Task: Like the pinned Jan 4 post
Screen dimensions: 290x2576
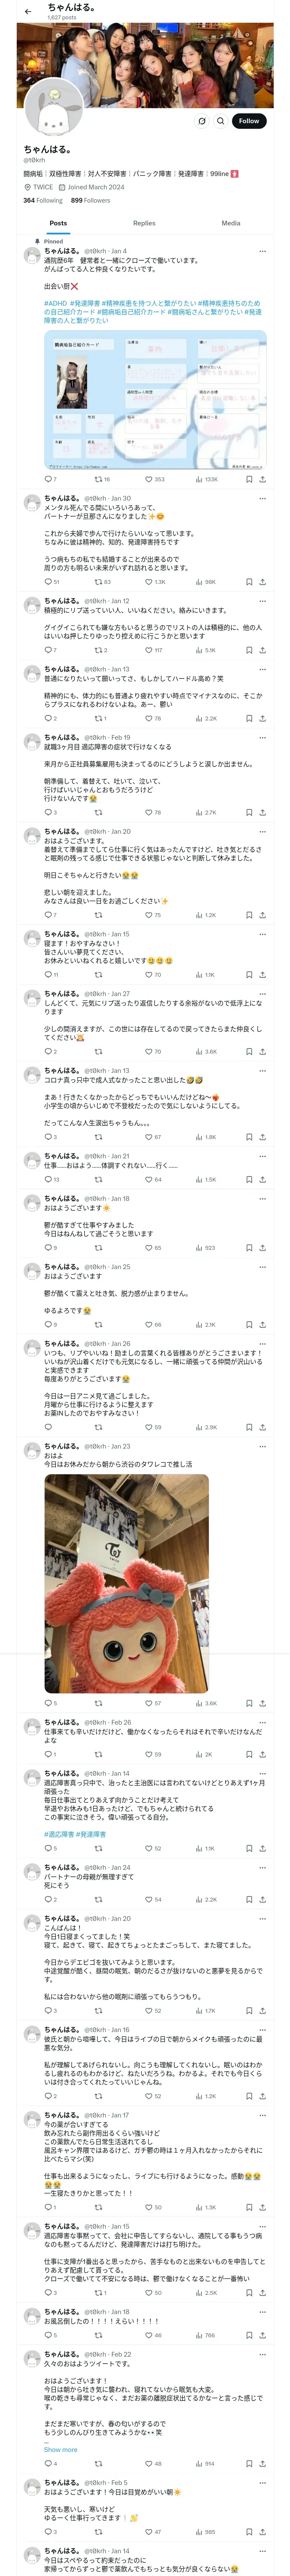Action: click(x=149, y=479)
